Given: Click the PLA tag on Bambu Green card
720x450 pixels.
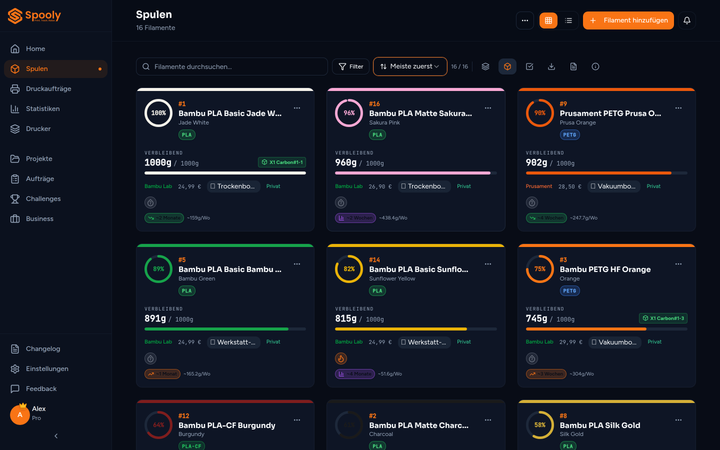Looking at the screenshot, I should pos(187,291).
